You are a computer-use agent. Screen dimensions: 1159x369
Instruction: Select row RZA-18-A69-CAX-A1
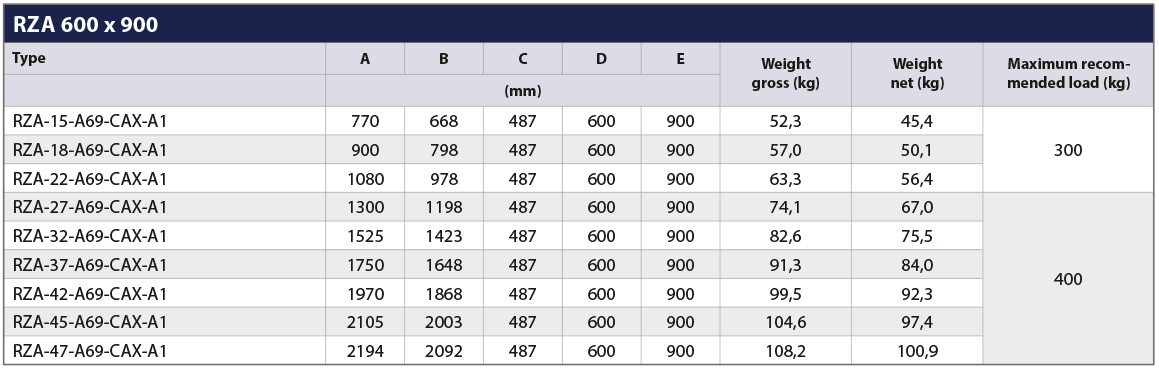pos(492,150)
